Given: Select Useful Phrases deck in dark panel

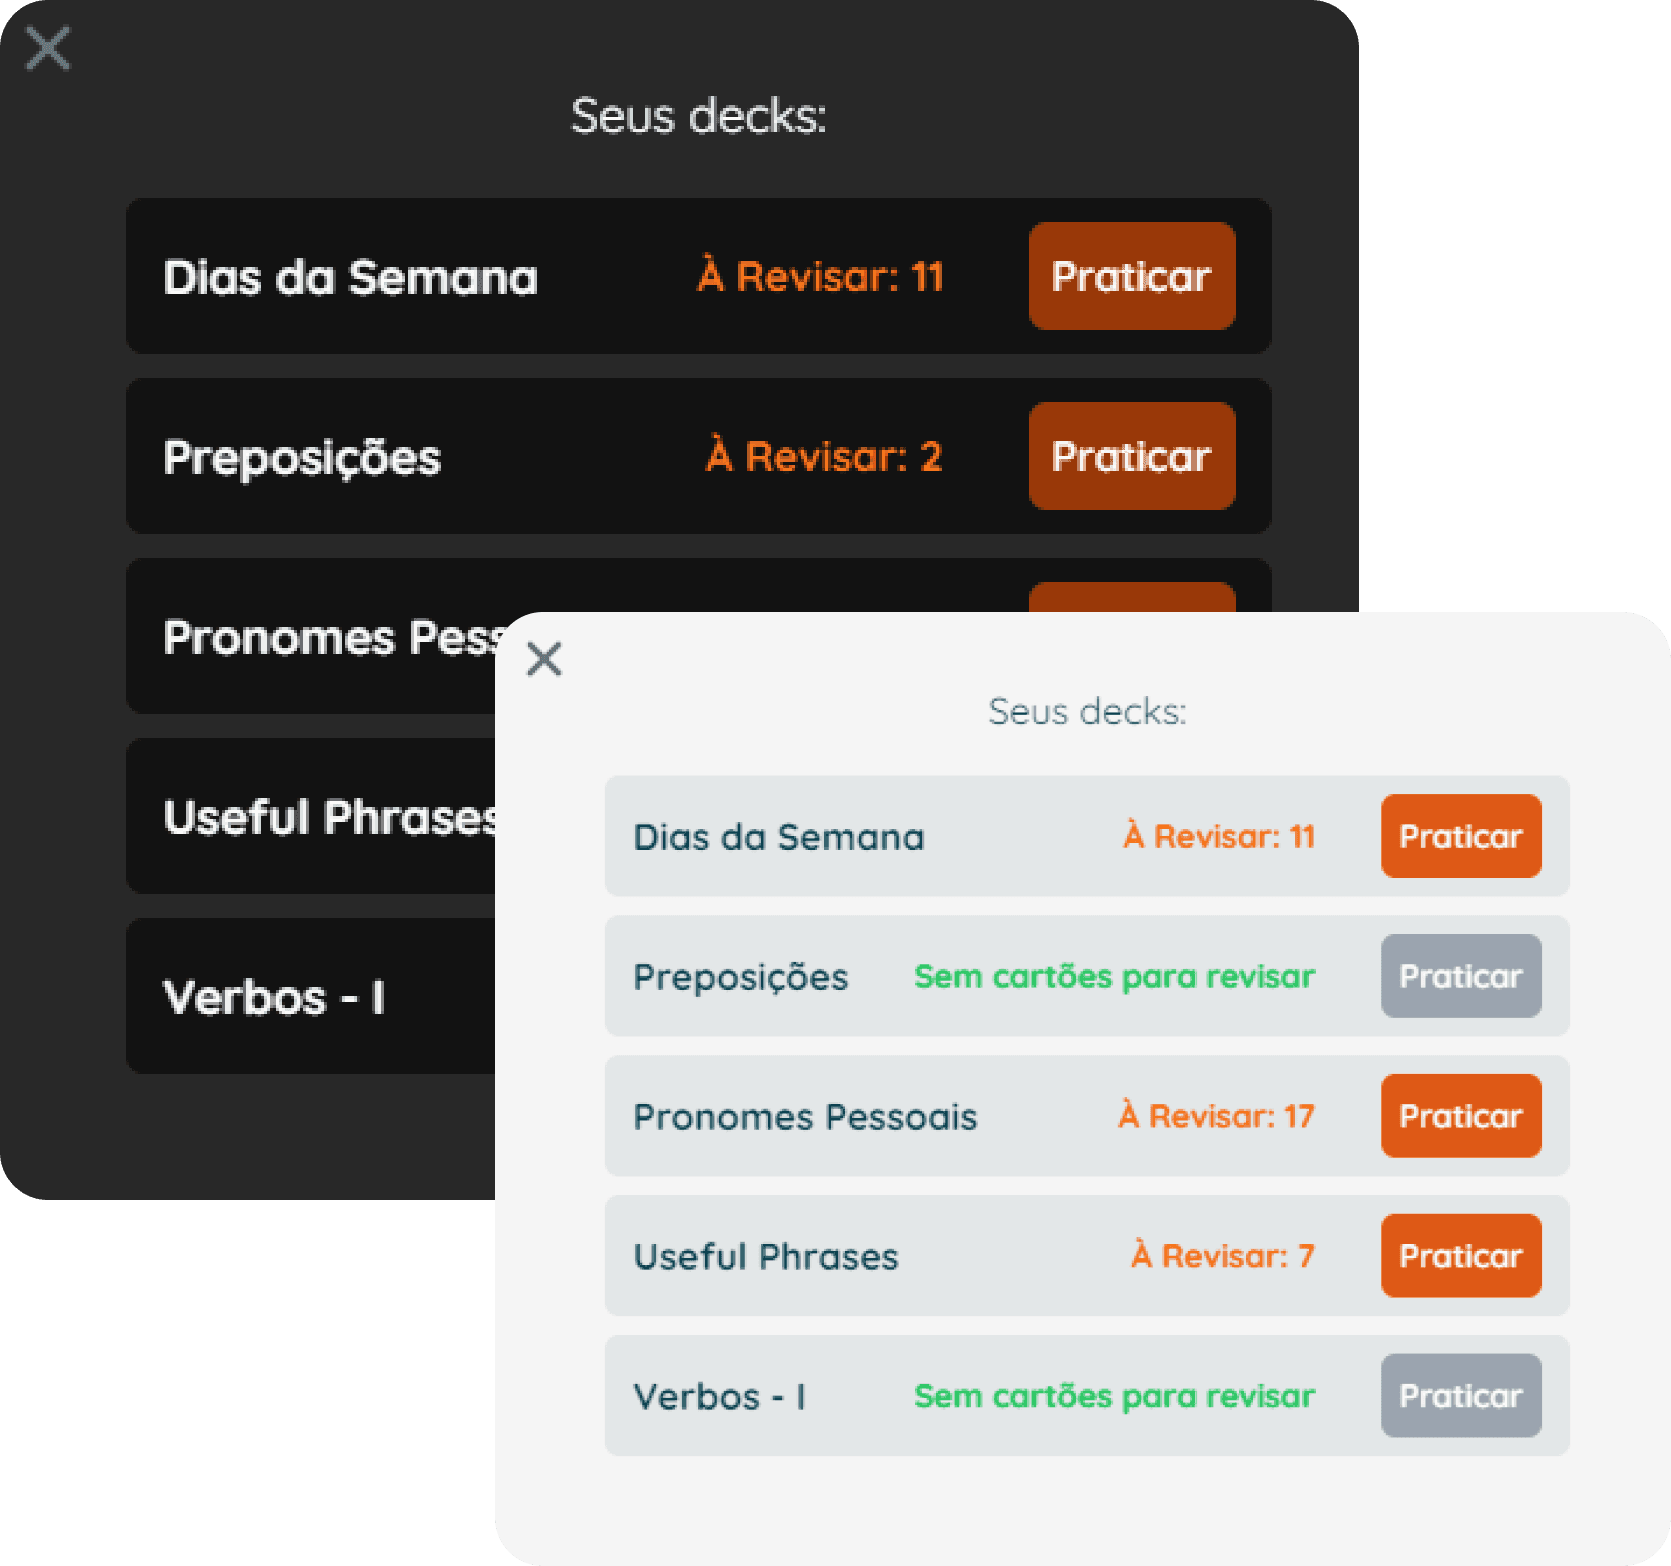Looking at the screenshot, I should click(x=330, y=817).
